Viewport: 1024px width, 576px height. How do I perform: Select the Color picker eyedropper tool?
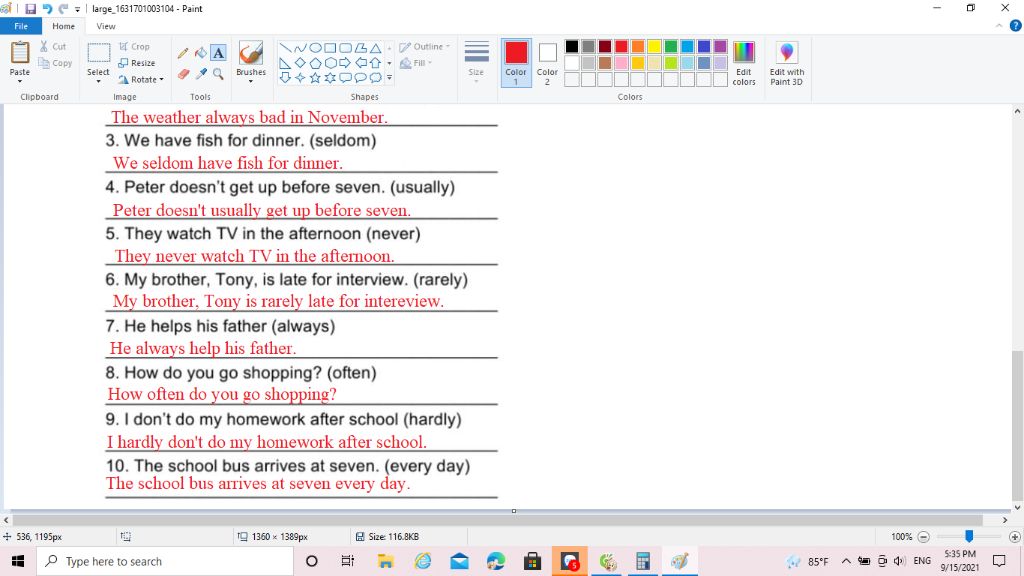tap(201, 74)
